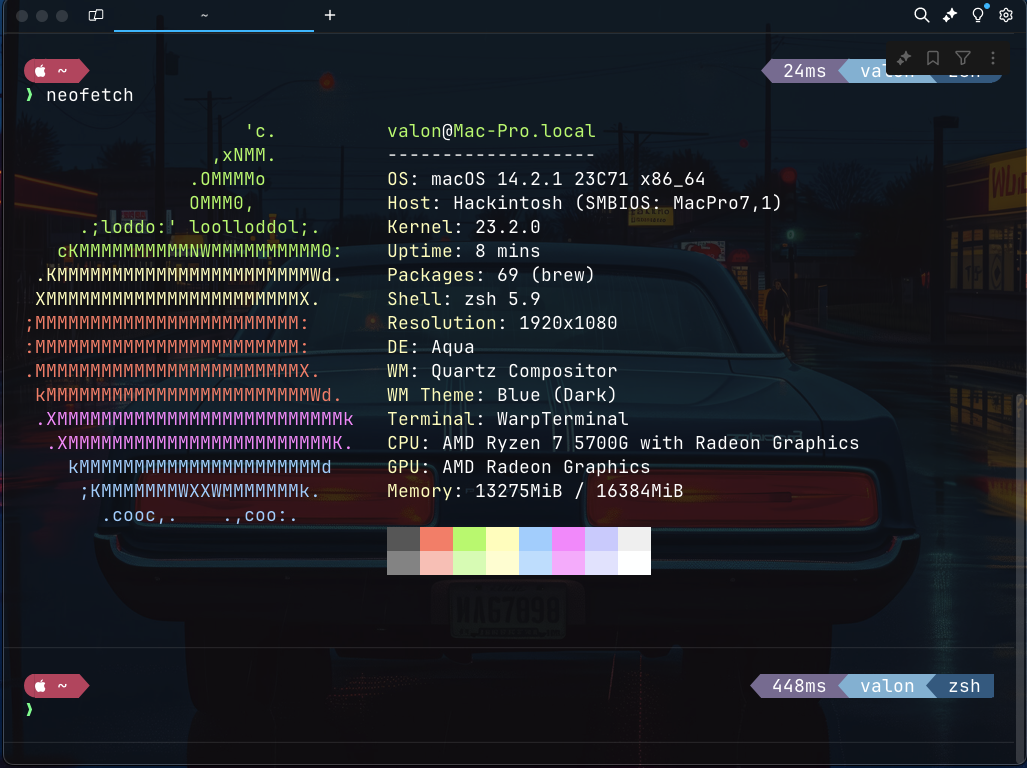Select the medium gray color swatch
This screenshot has width=1027, height=768.
click(403, 563)
